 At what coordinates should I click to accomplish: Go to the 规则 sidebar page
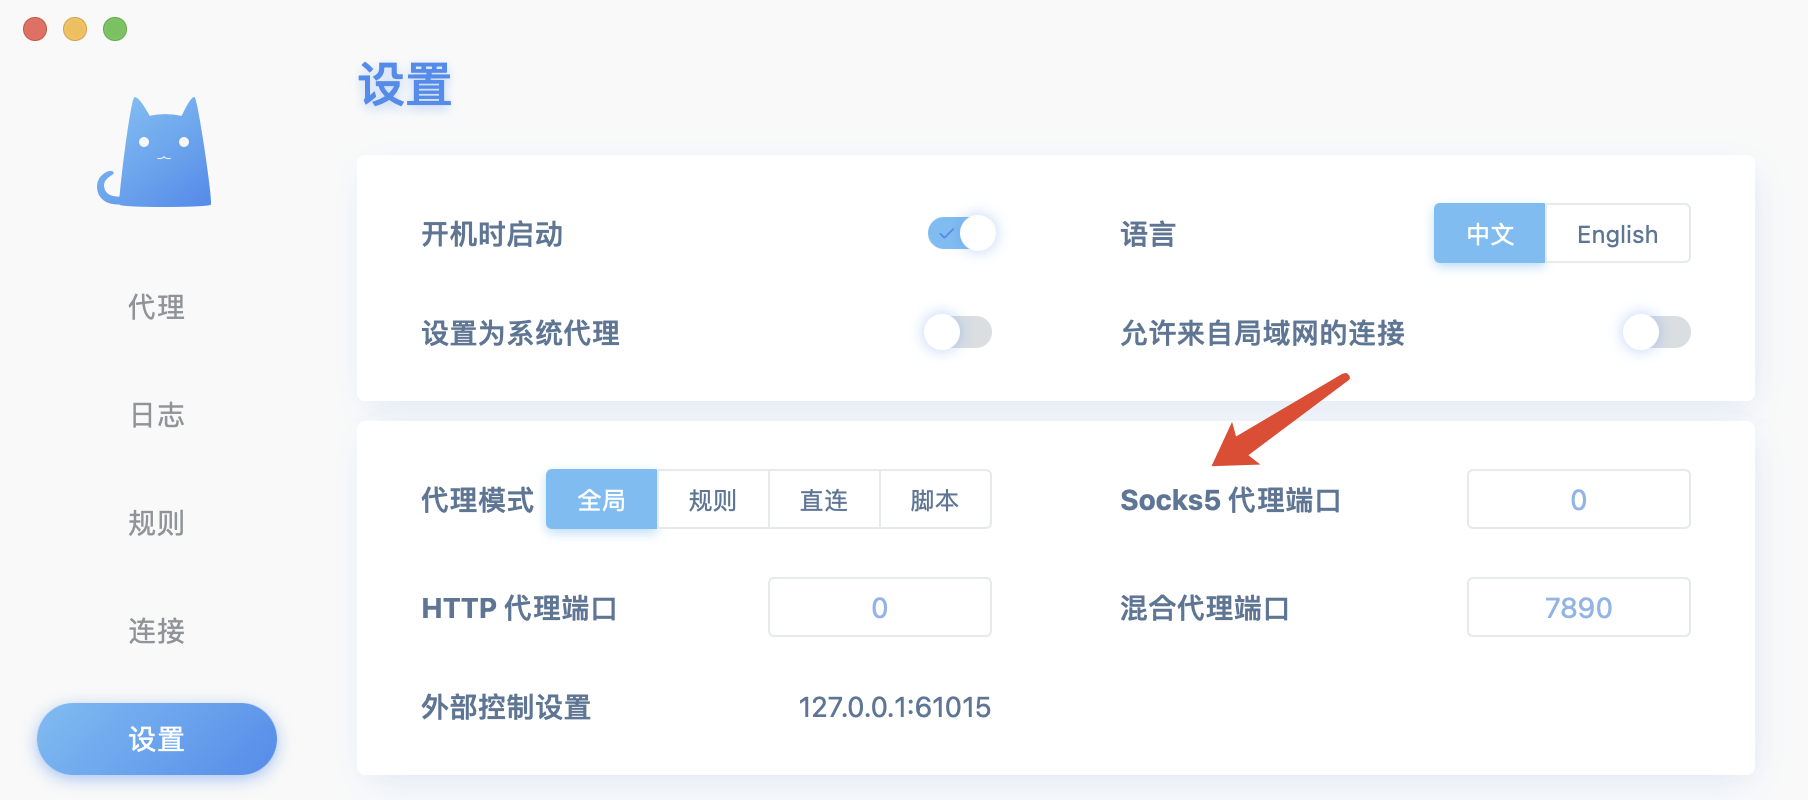[157, 523]
